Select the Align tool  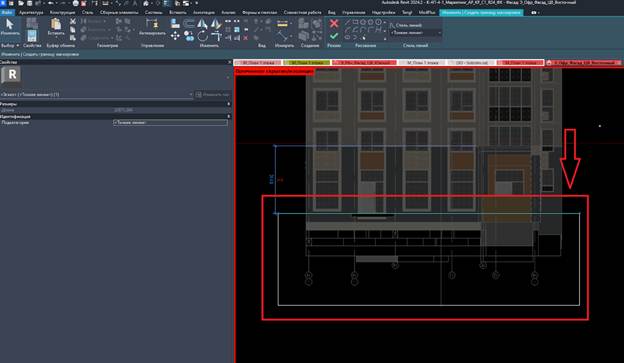click(175, 23)
